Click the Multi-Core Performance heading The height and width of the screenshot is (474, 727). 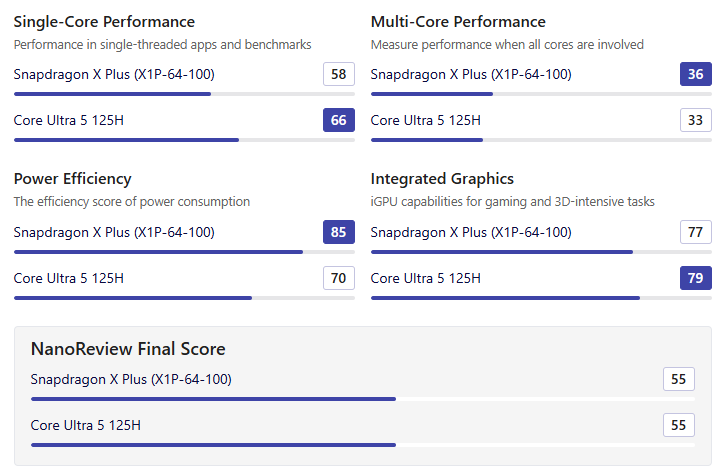(x=458, y=21)
